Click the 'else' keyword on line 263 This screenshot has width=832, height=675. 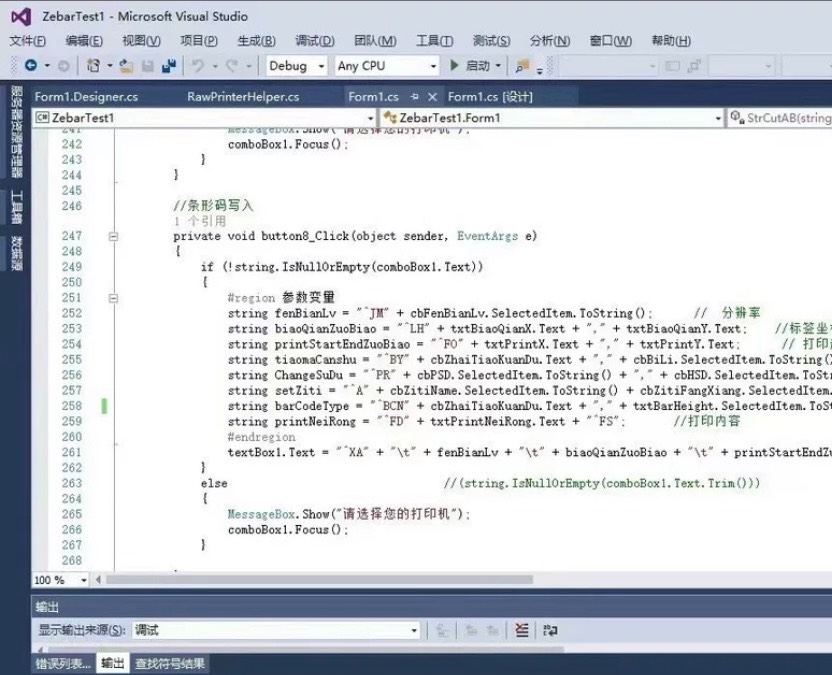[214, 483]
